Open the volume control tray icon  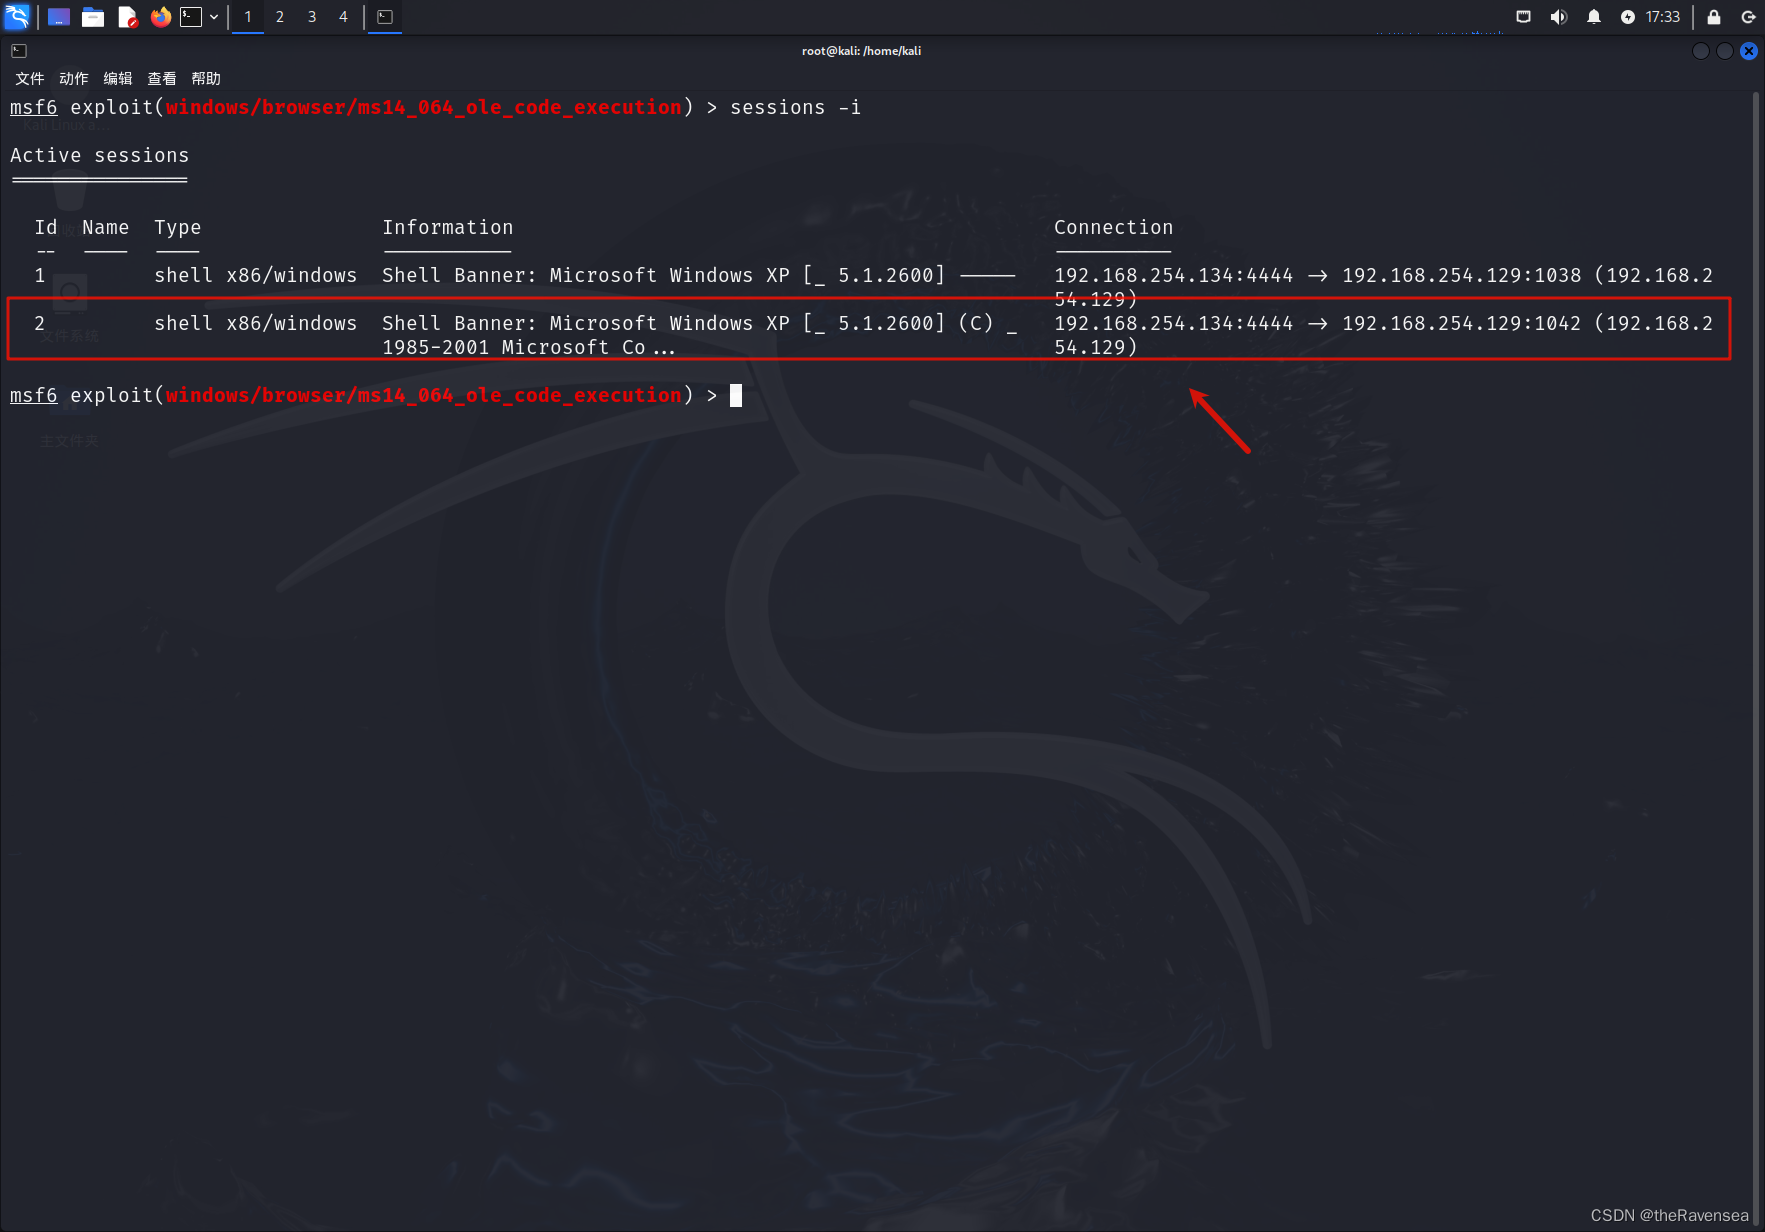[x=1558, y=17]
